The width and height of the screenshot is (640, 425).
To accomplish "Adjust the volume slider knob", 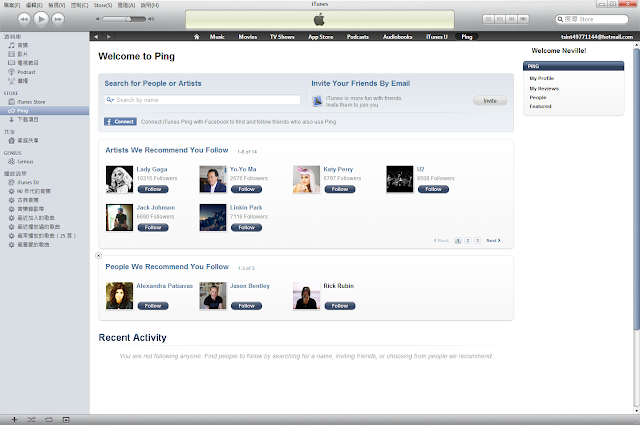I will point(128,19).
